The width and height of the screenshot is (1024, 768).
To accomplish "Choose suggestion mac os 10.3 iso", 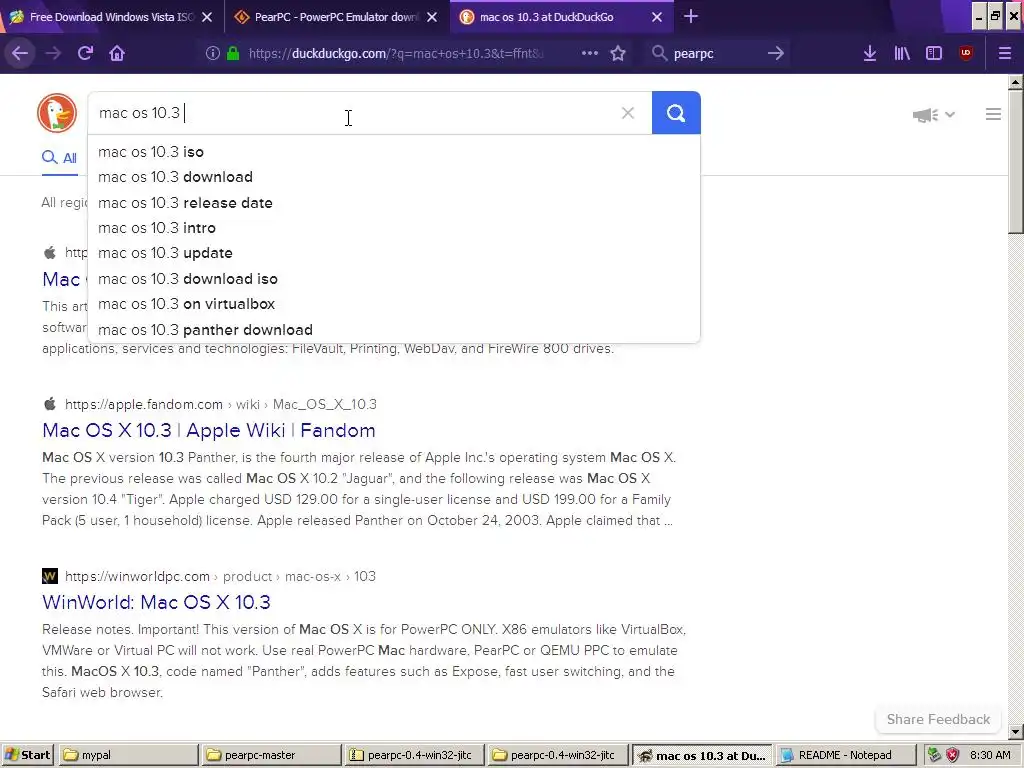I will [394, 152].
